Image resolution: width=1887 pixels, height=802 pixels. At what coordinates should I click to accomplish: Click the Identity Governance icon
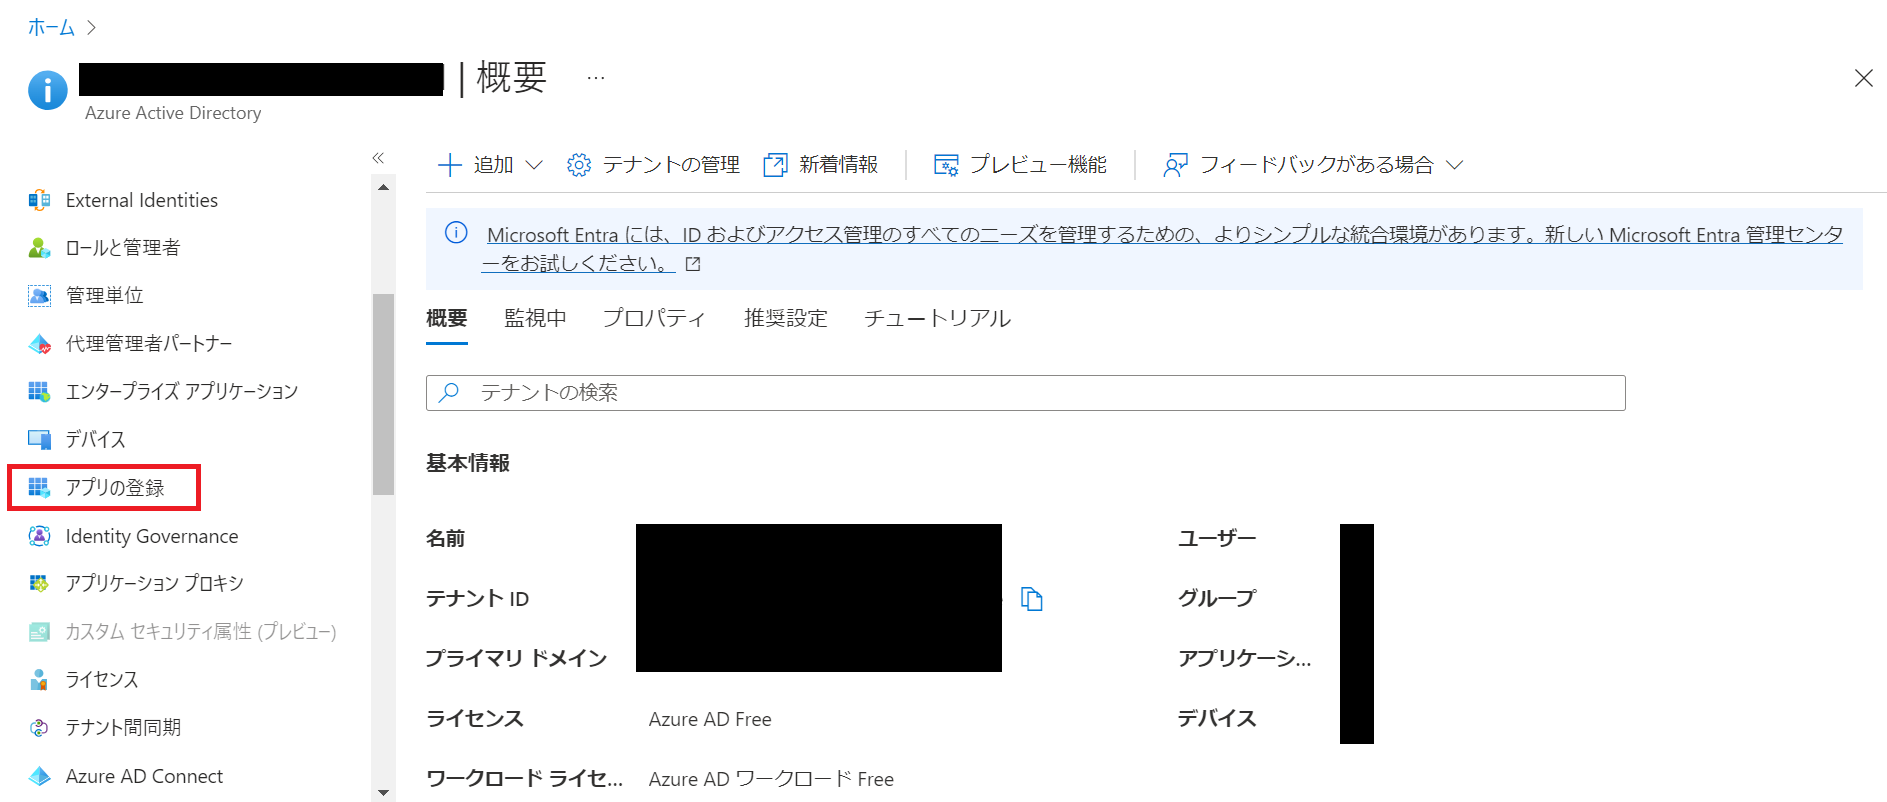39,536
